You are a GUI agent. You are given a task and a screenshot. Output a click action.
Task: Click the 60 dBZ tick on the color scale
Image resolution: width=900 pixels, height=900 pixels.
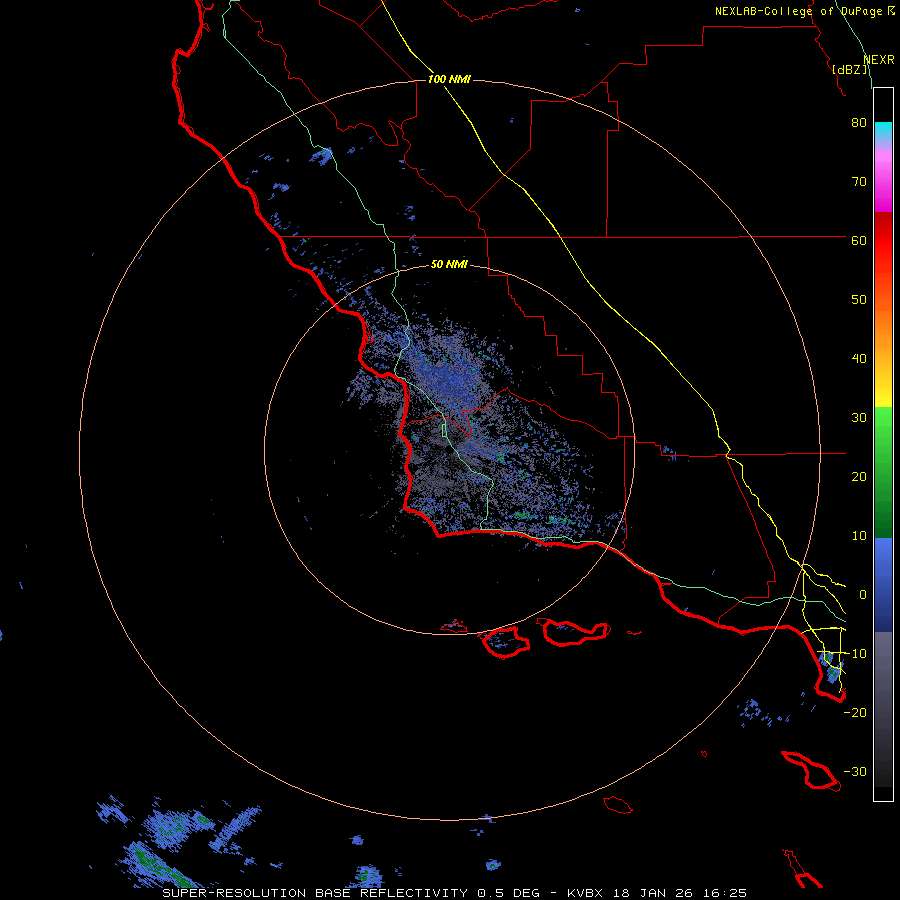859,241
